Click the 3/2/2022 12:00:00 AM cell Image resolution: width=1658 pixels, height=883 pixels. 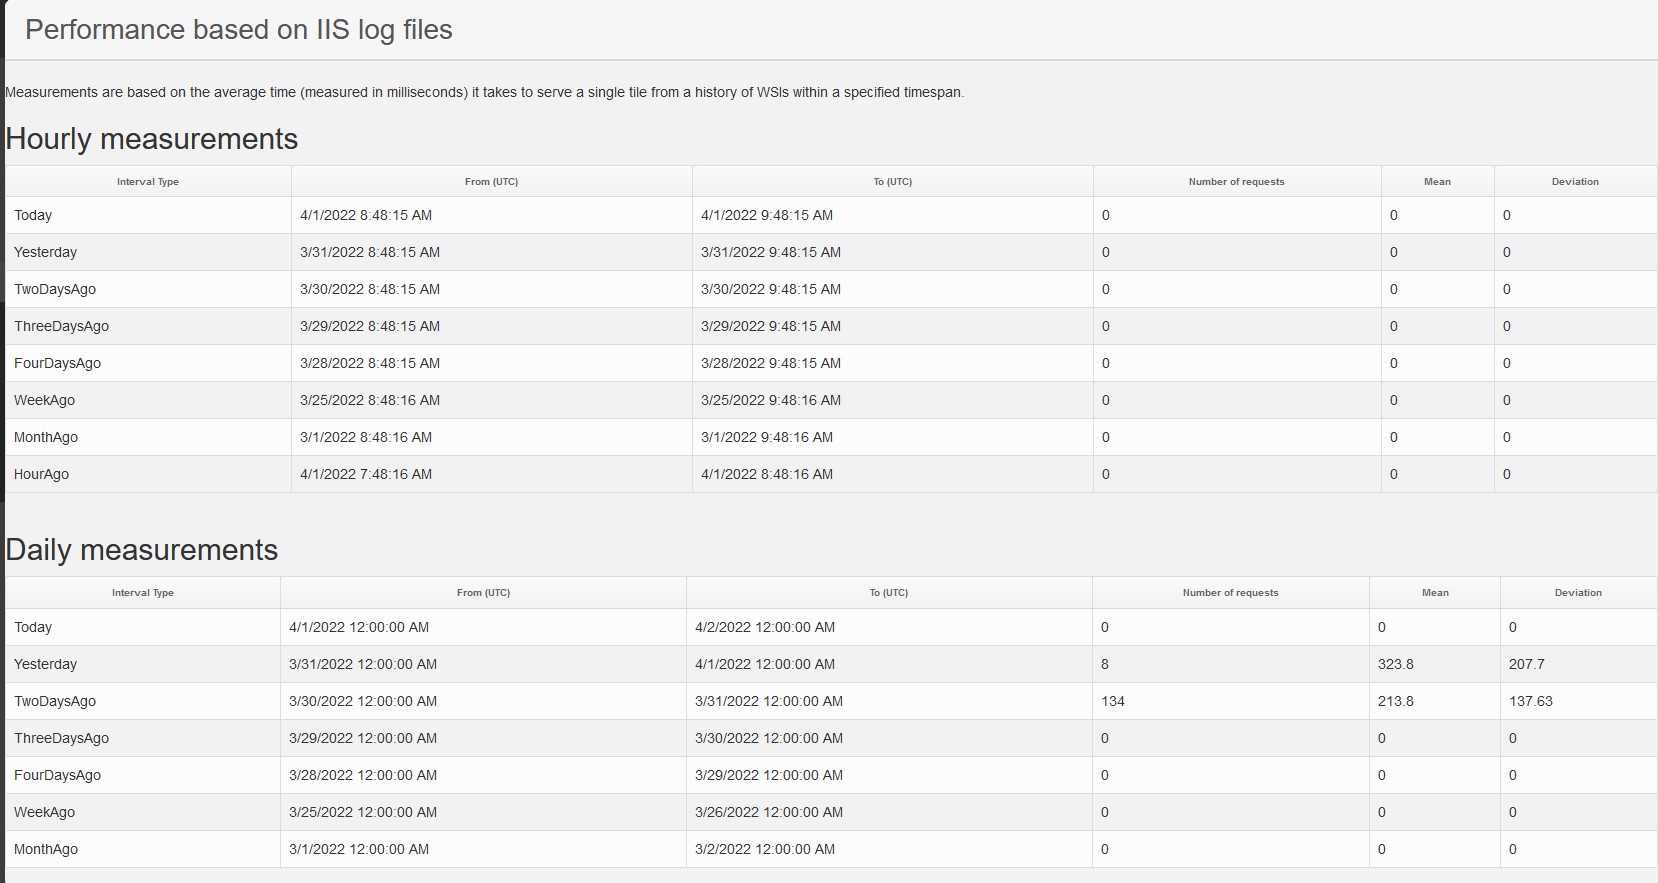click(x=765, y=849)
